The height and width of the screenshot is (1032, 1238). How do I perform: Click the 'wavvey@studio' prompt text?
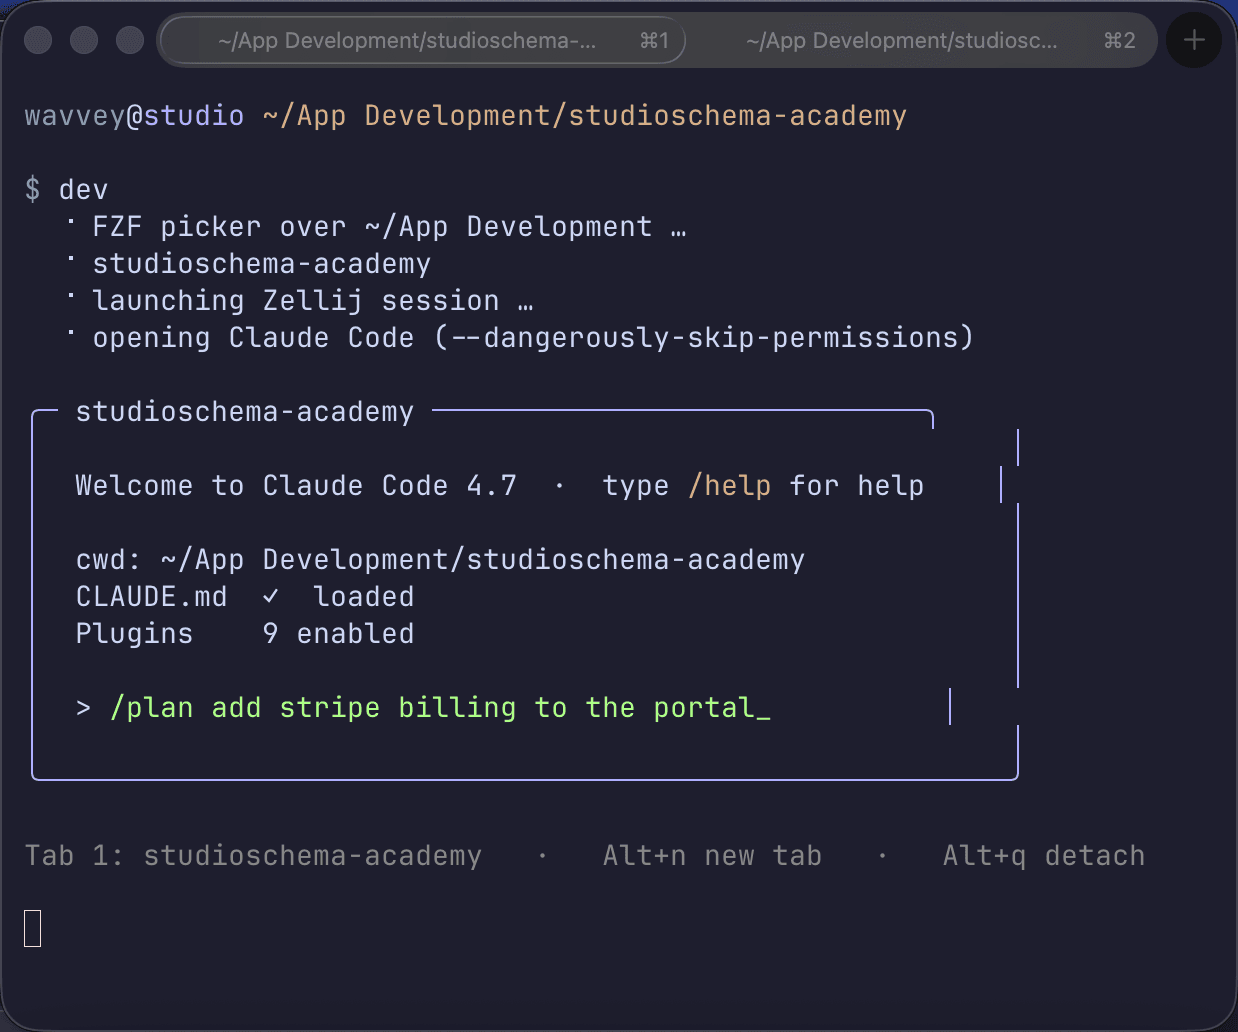(x=134, y=116)
